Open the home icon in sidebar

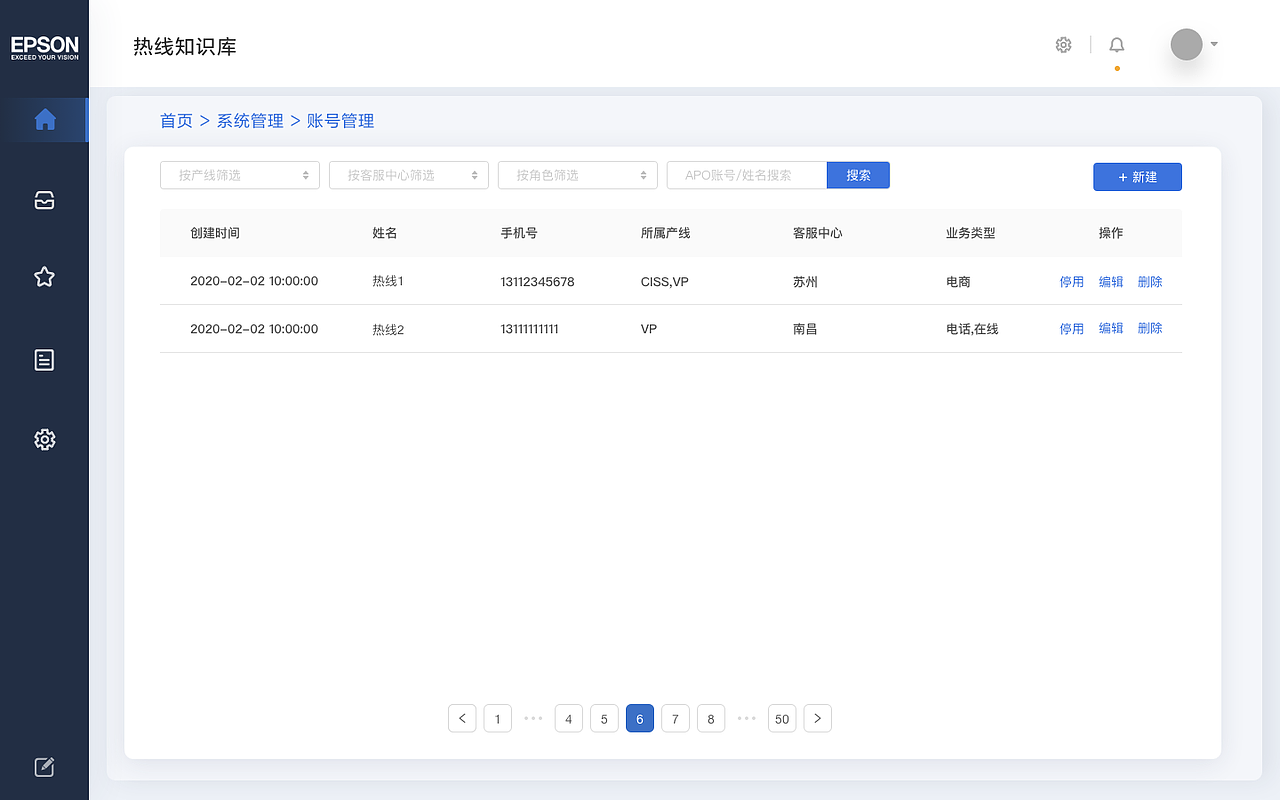pyautogui.click(x=44, y=119)
